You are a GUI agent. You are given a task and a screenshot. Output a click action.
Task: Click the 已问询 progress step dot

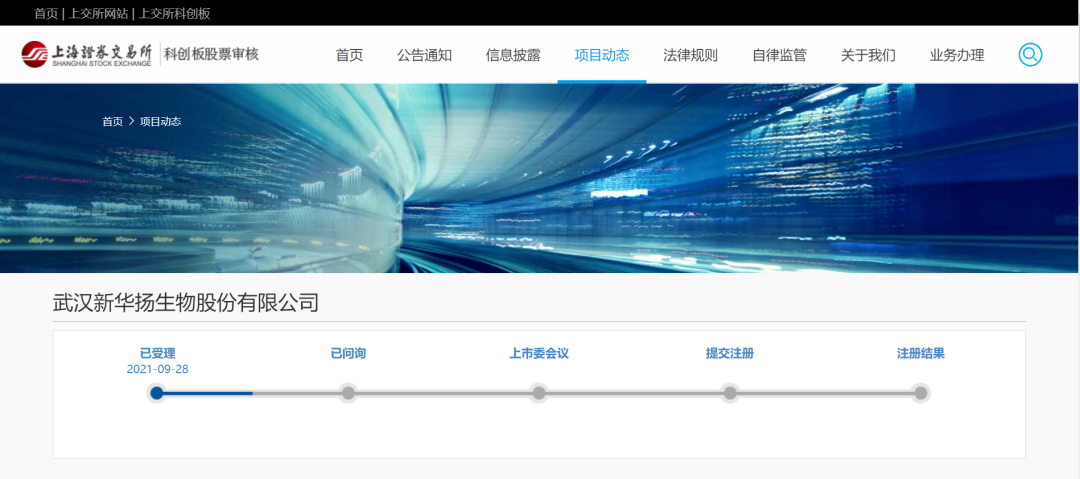tap(348, 393)
